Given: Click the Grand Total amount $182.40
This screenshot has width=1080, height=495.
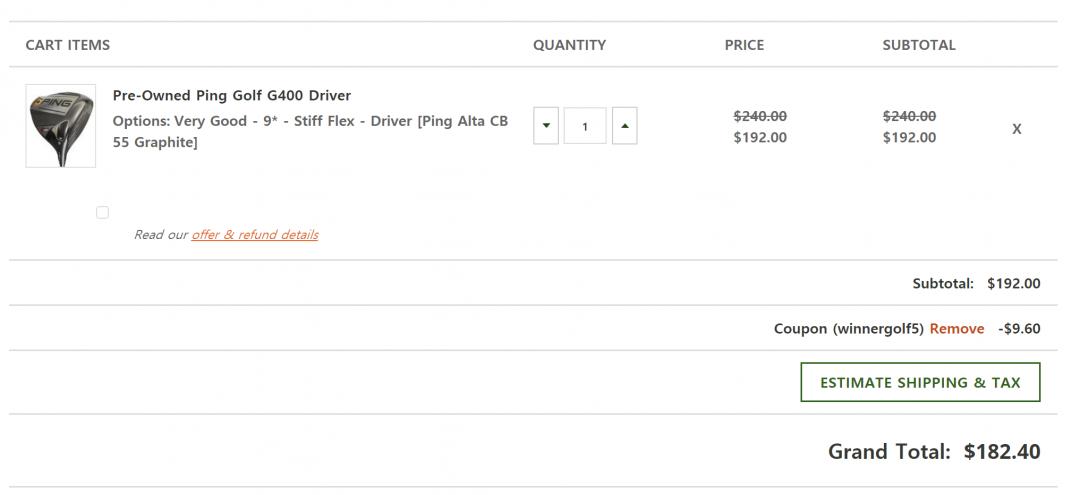Looking at the screenshot, I should click(x=1002, y=451).
